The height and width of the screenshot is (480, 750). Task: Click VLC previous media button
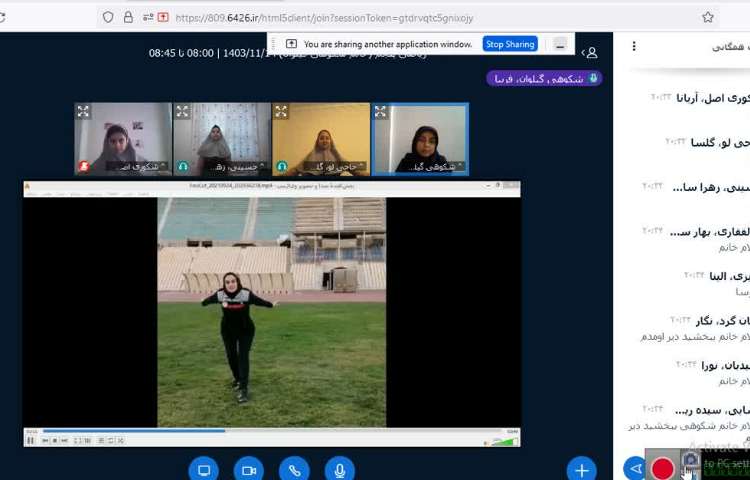pyautogui.click(x=45, y=440)
